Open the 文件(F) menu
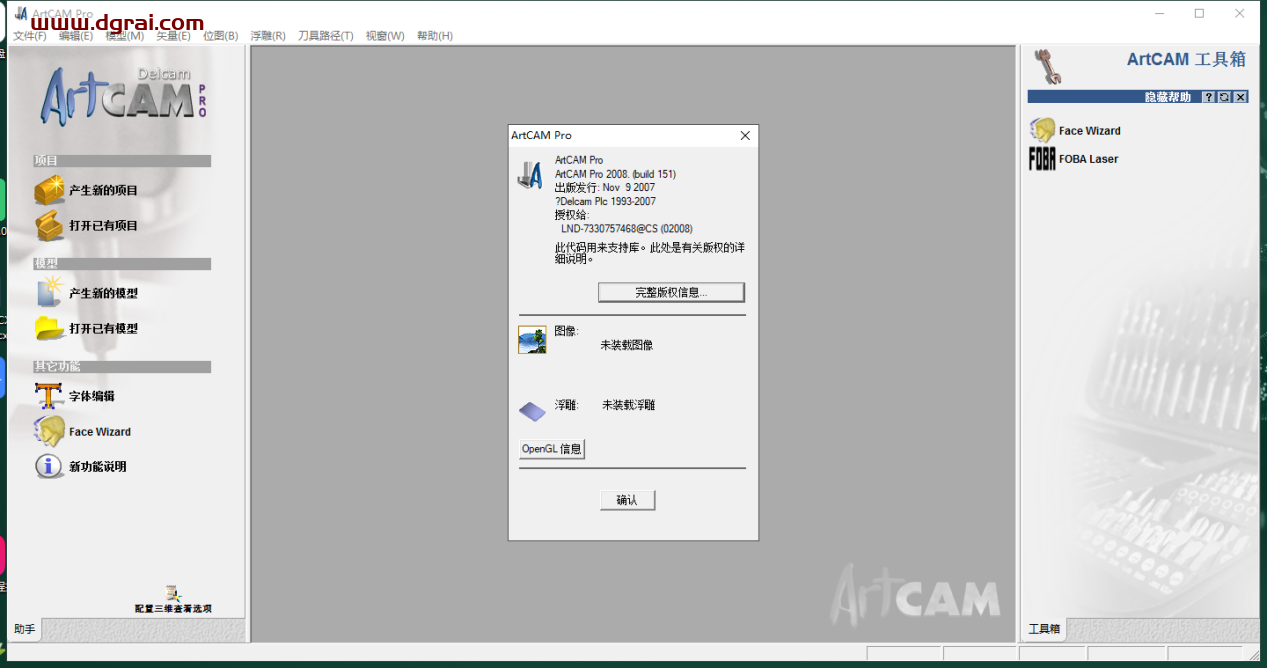The width and height of the screenshot is (1267, 668). click(30, 36)
